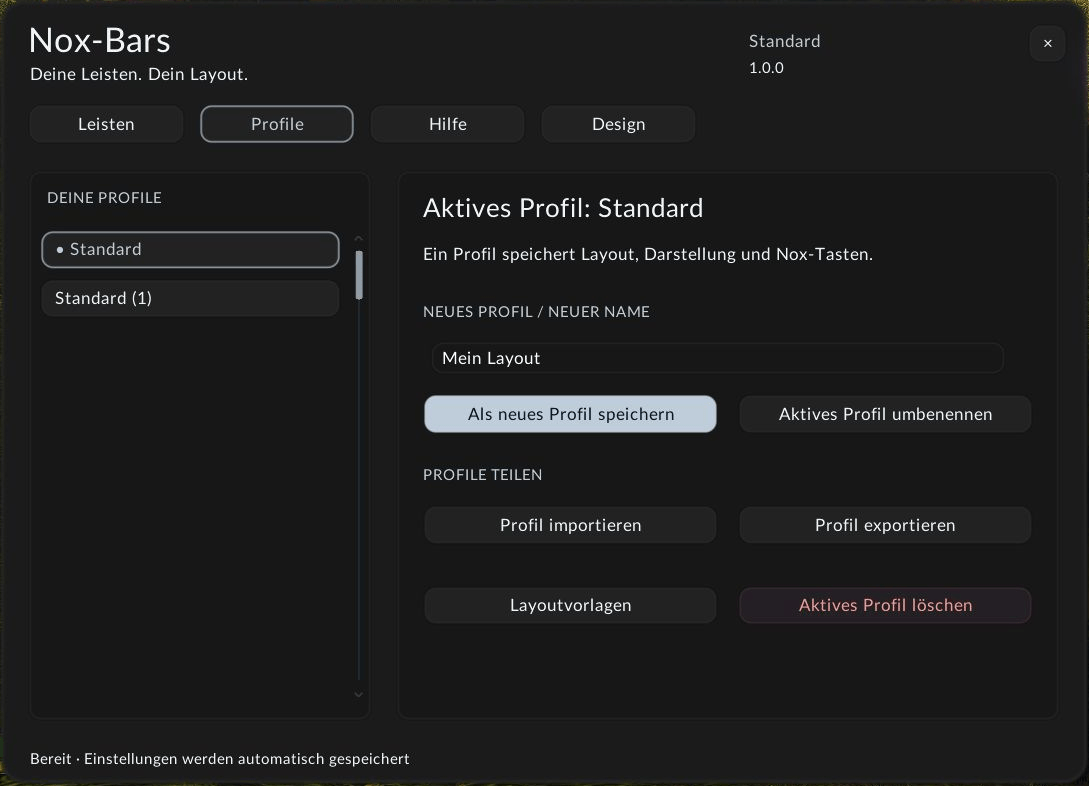Click Aktives Profil löschen

885,605
